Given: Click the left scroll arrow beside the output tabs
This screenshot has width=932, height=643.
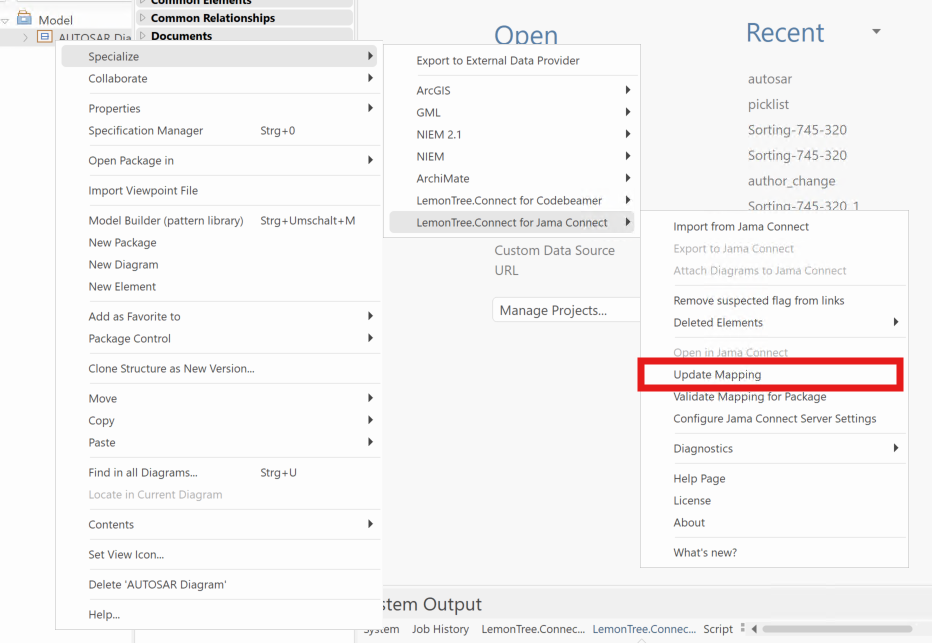Looking at the screenshot, I should click(754, 629).
